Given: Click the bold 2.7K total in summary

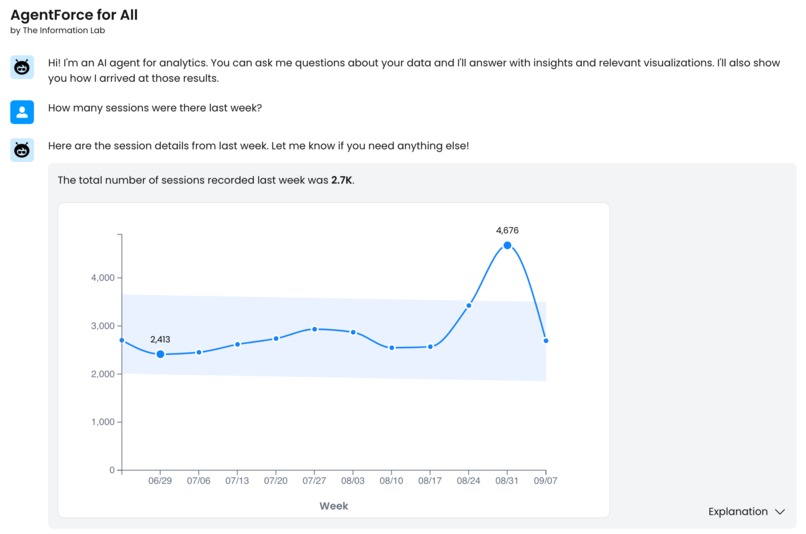Looking at the screenshot, I should tap(342, 180).
